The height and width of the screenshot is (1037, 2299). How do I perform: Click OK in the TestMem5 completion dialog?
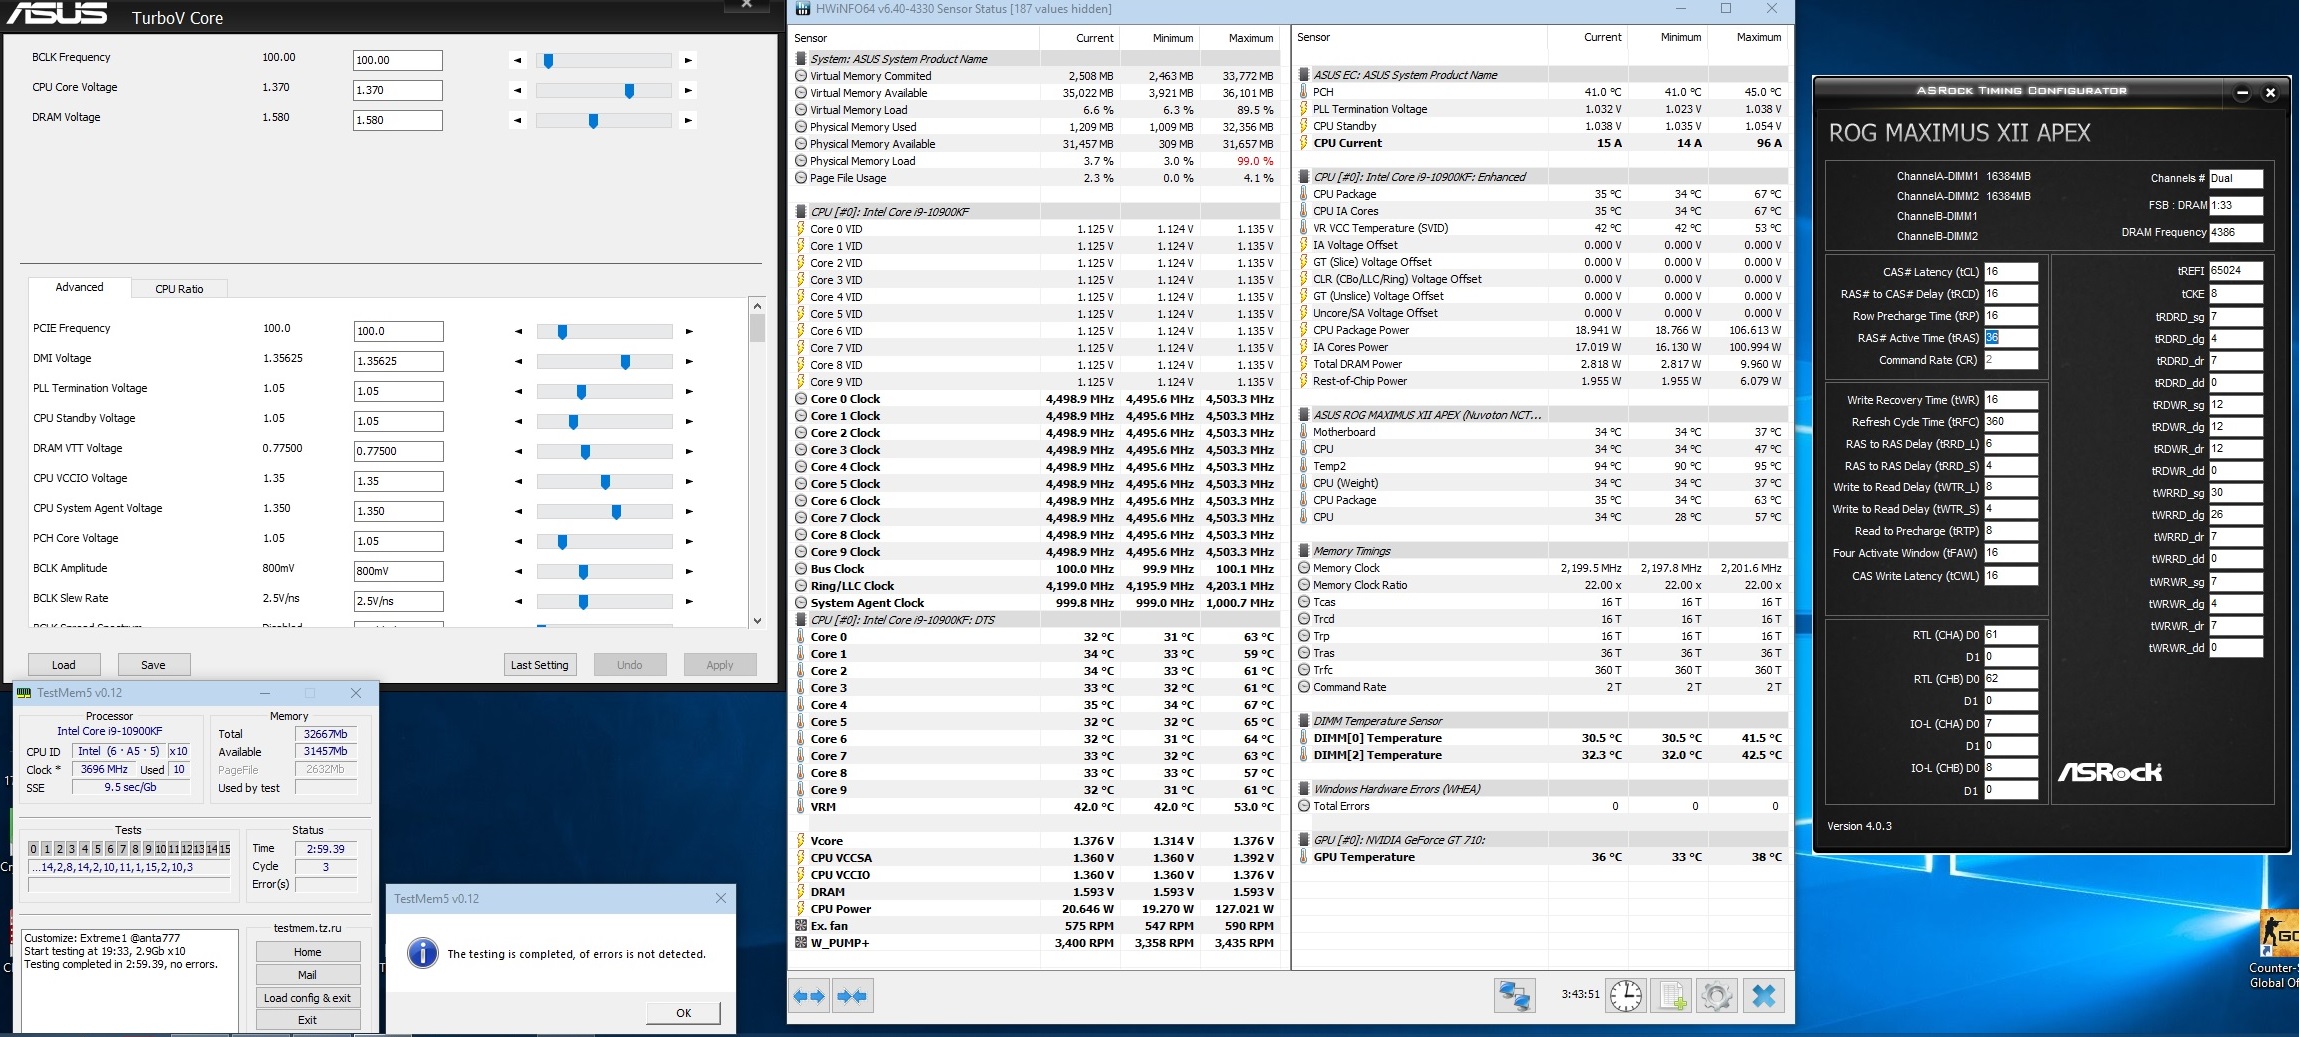(x=683, y=1013)
